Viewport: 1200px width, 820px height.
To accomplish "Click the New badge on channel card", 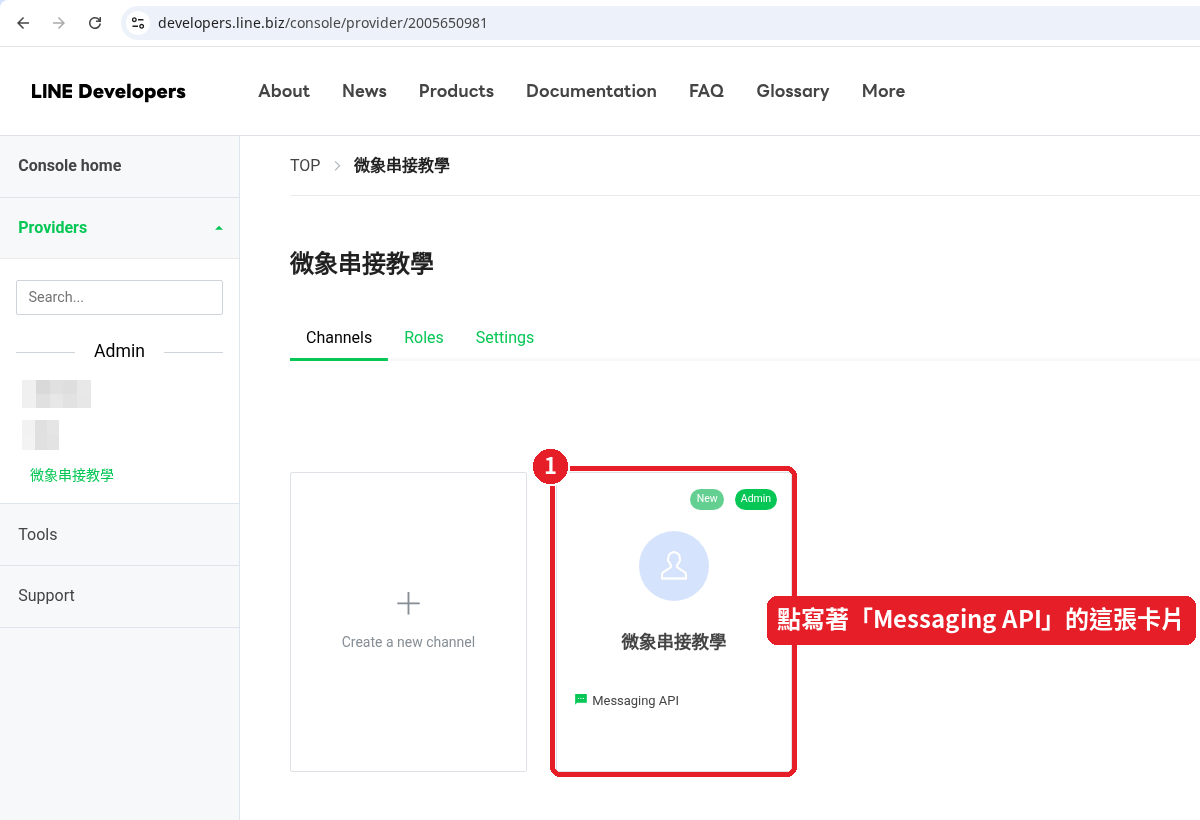I will coord(707,499).
